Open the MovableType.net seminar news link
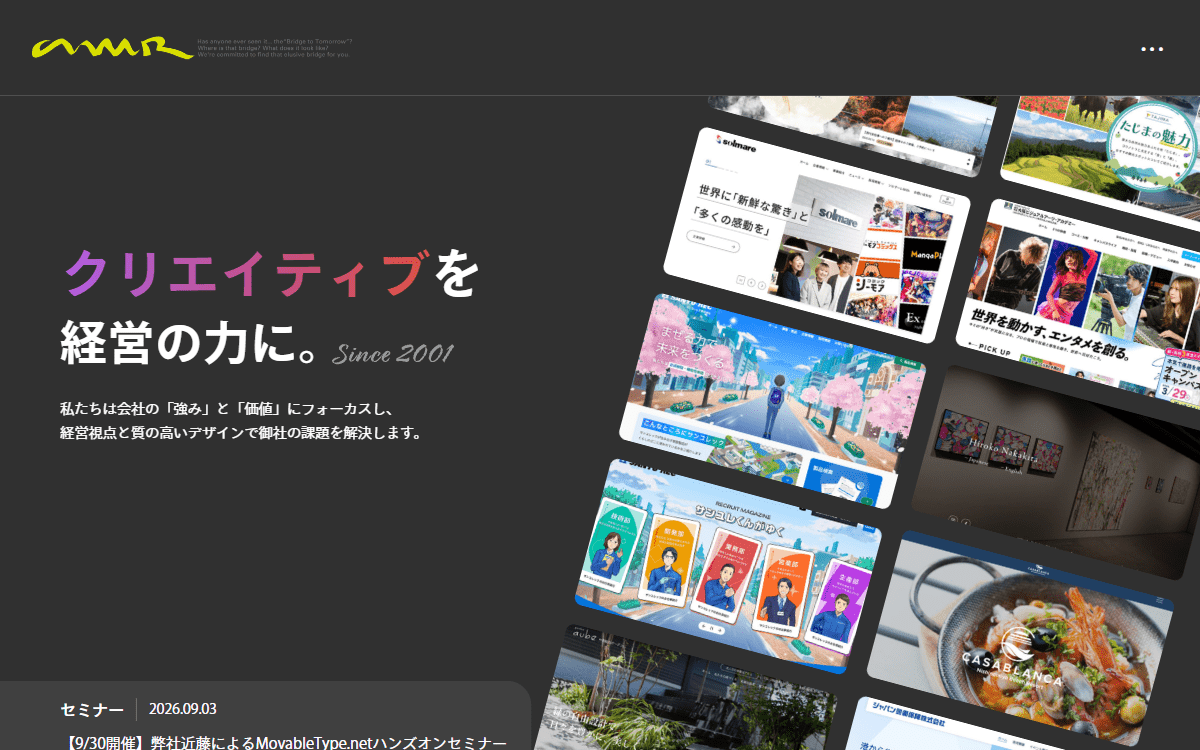Viewport: 1200px width, 750px height. tap(284, 742)
